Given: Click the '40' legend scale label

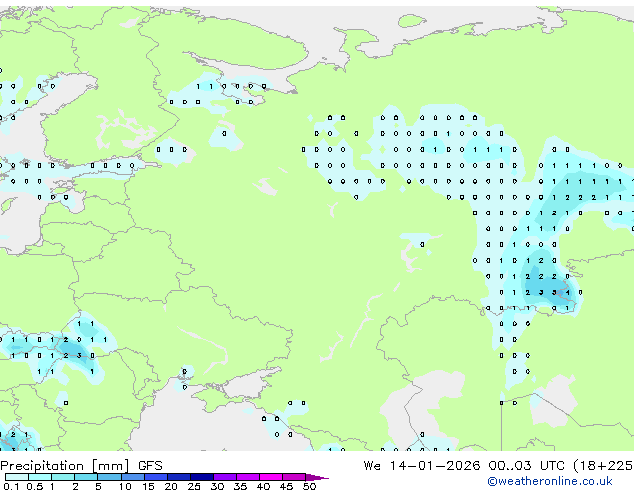Looking at the screenshot, I should click(264, 486).
